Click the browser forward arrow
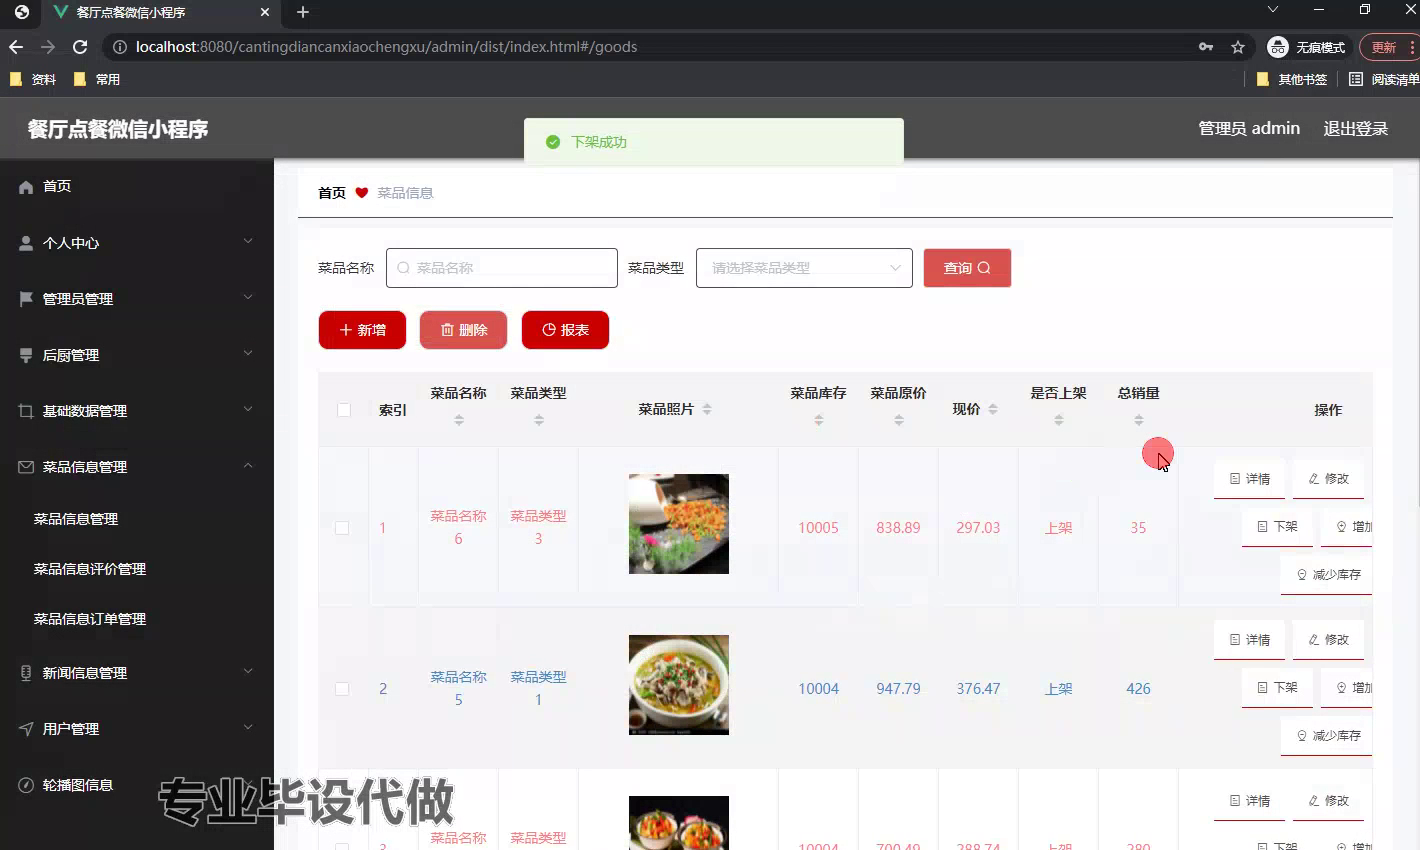Screen dimensions: 1420x850 (48, 47)
